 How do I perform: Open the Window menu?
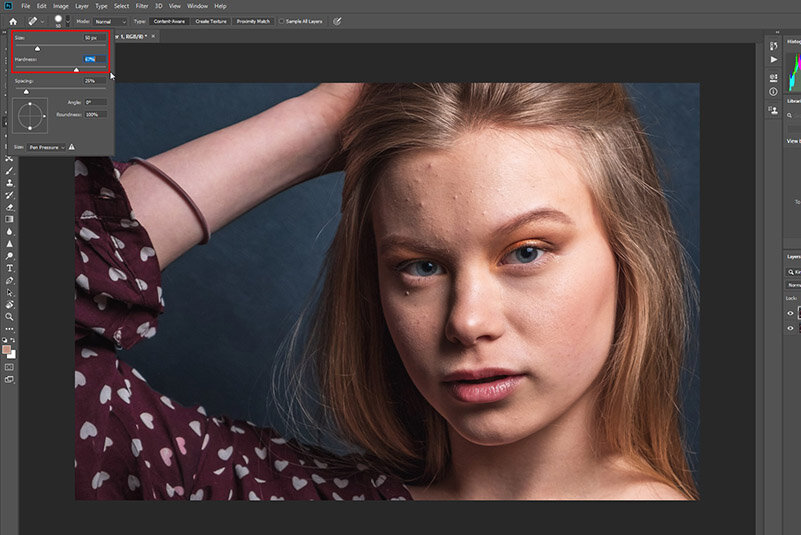[197, 6]
